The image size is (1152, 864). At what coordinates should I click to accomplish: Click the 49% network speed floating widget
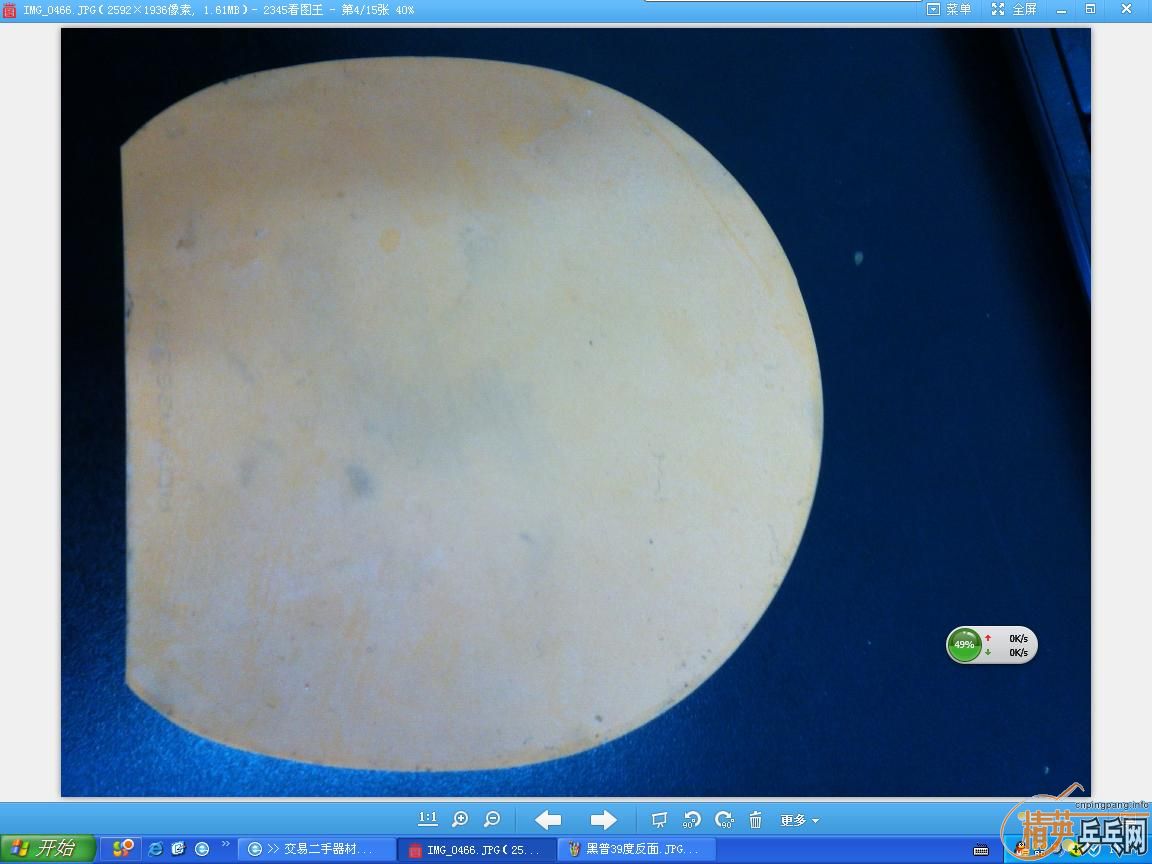991,645
